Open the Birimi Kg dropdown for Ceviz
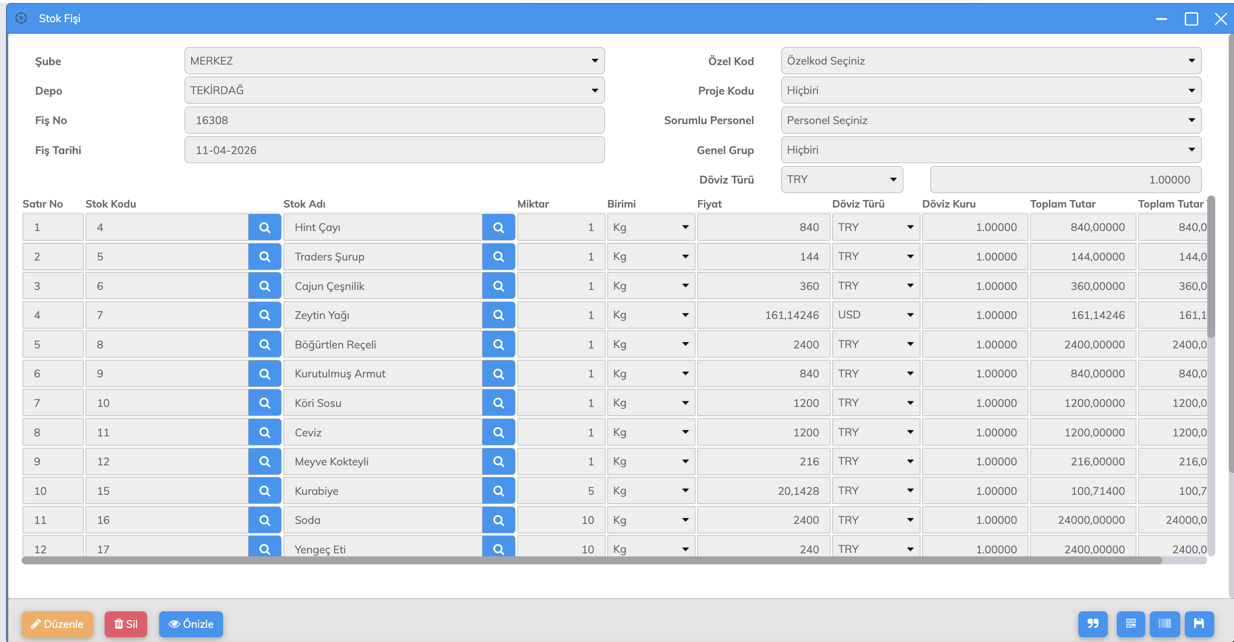The height and width of the screenshot is (642, 1234). 650,432
